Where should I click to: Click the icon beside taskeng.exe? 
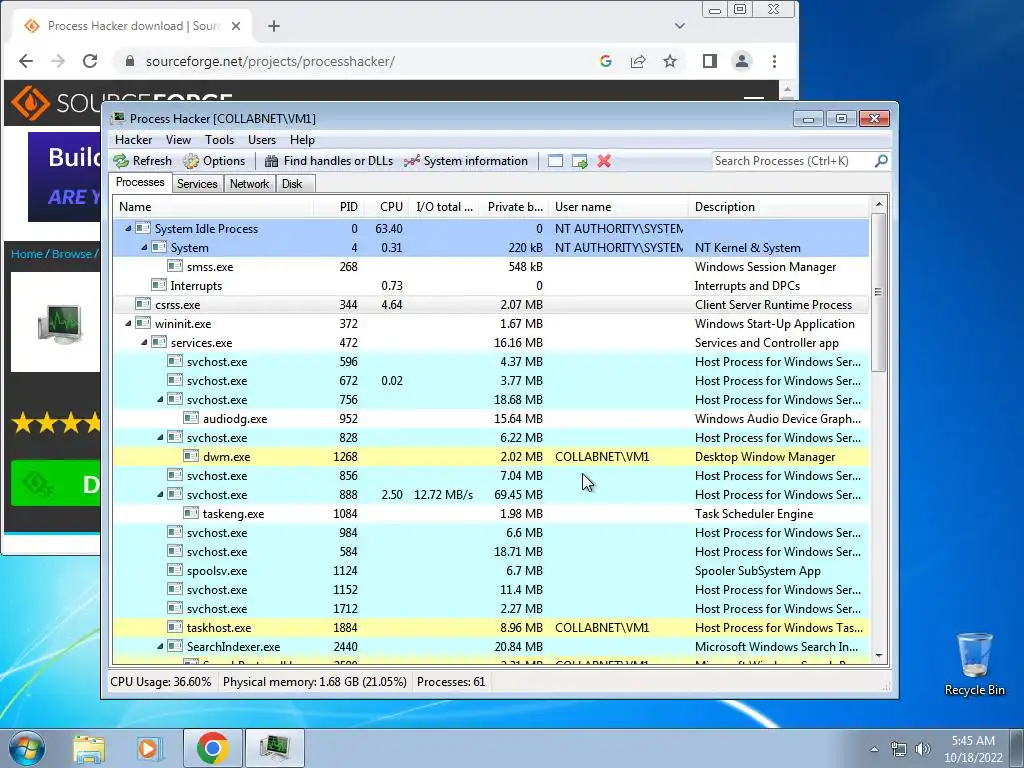[x=191, y=513]
